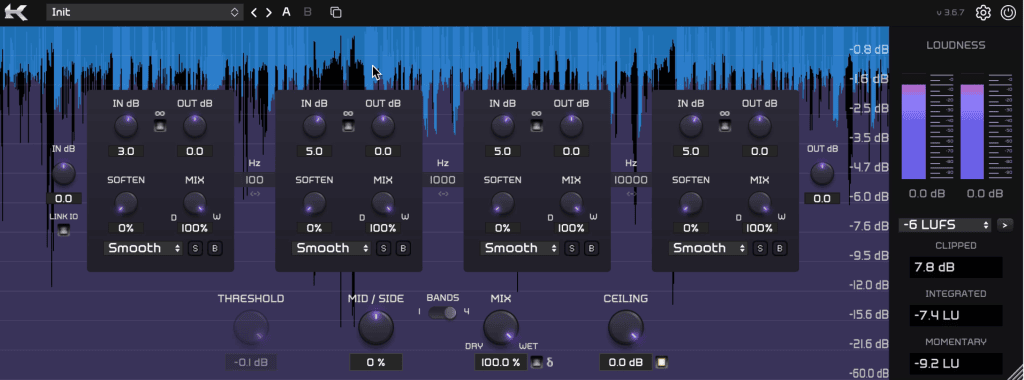This screenshot has width=1024, height=380.
Task: Click band 2 MIX knob
Action: pyautogui.click(x=383, y=203)
